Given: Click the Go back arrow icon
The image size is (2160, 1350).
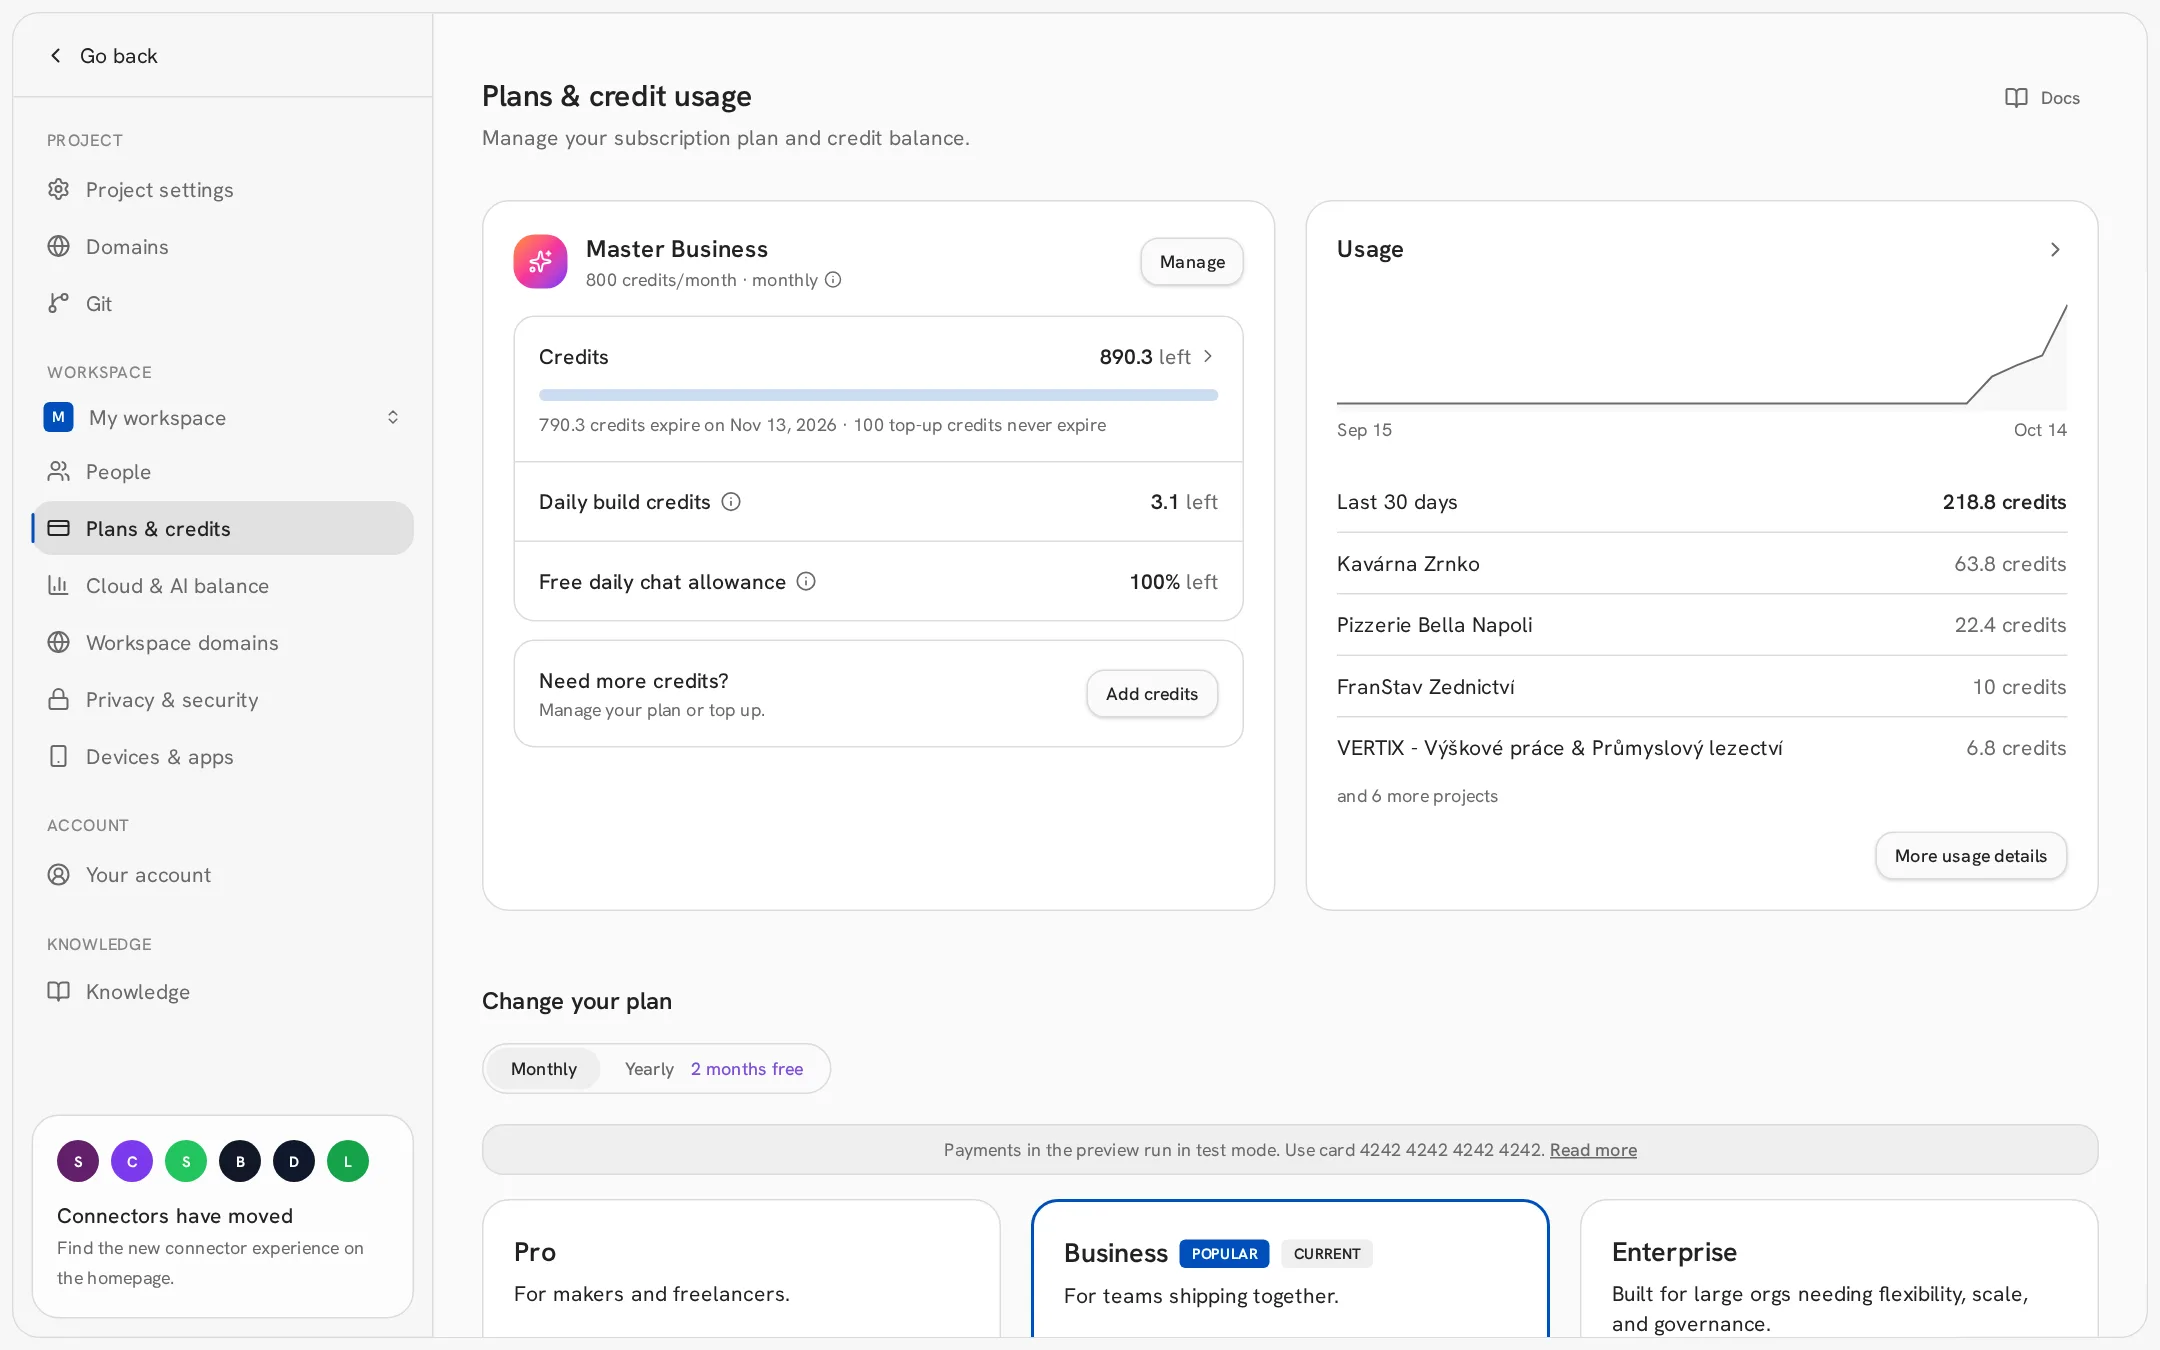Looking at the screenshot, I should 56,56.
